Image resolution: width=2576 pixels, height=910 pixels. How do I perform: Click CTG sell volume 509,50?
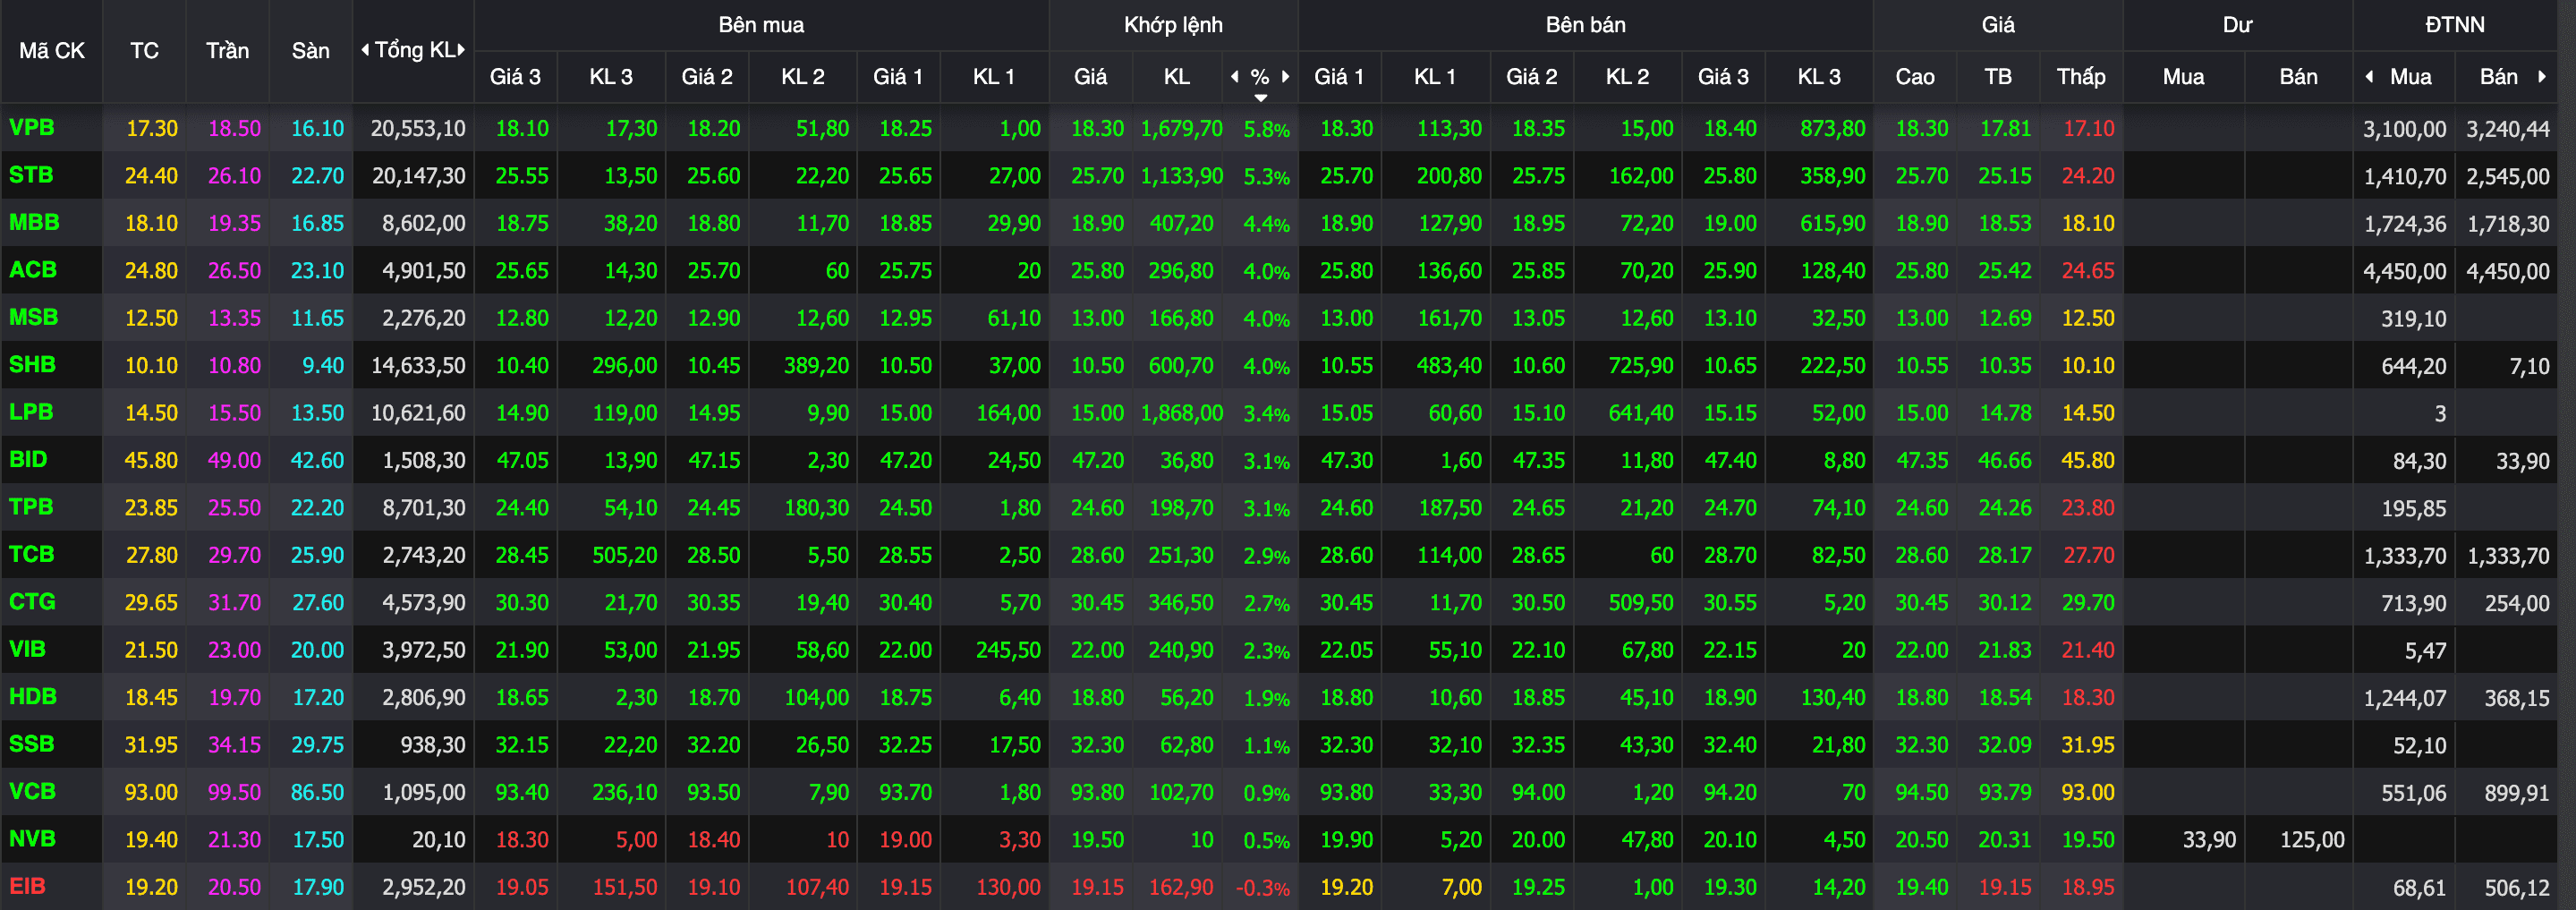click(1640, 603)
